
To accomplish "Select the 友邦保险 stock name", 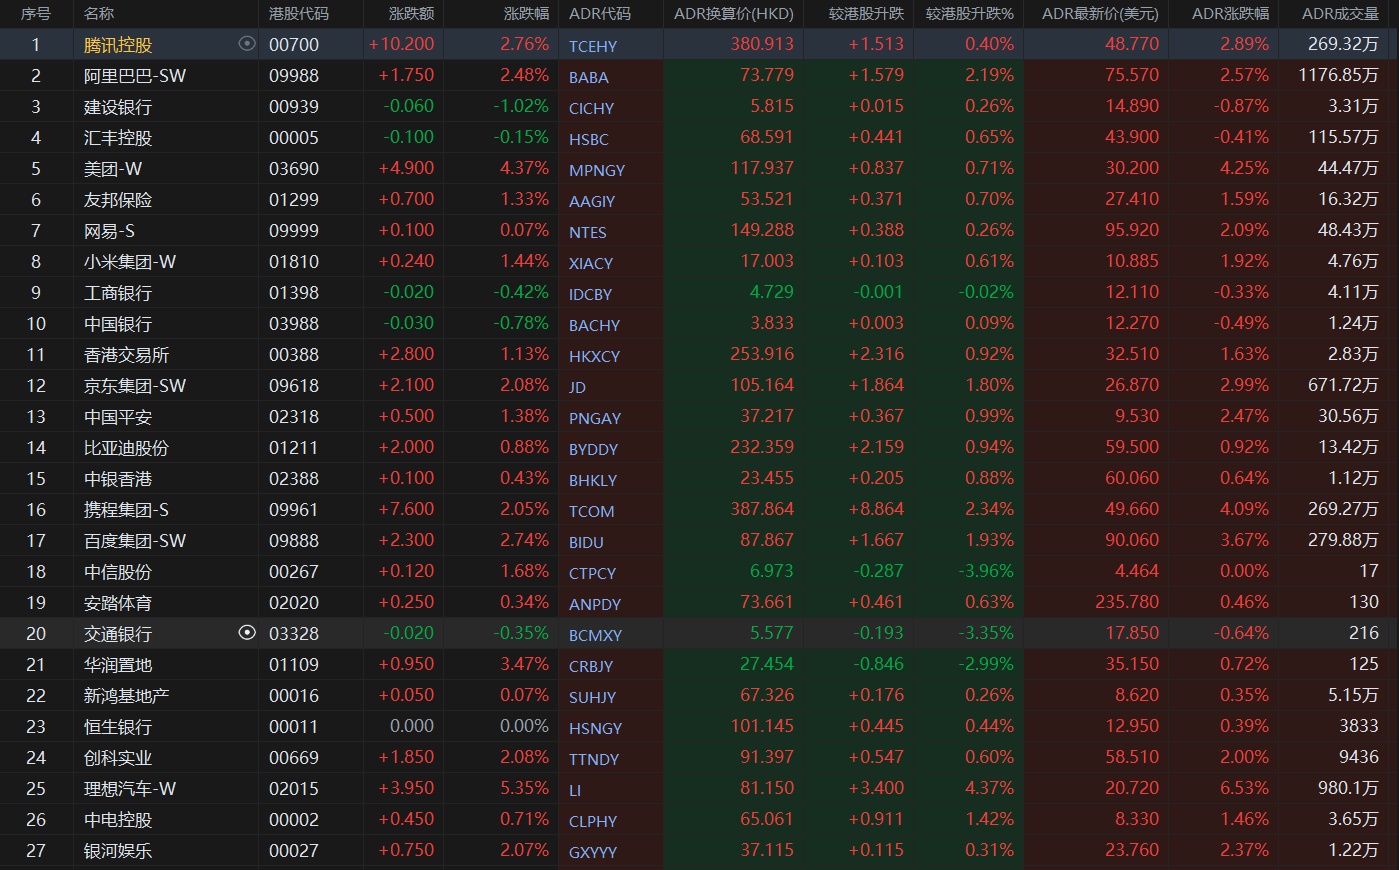I will [118, 200].
